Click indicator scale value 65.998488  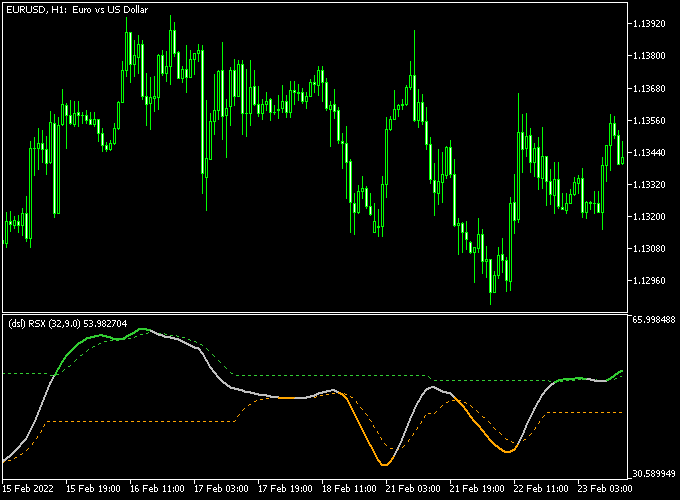[654, 320]
